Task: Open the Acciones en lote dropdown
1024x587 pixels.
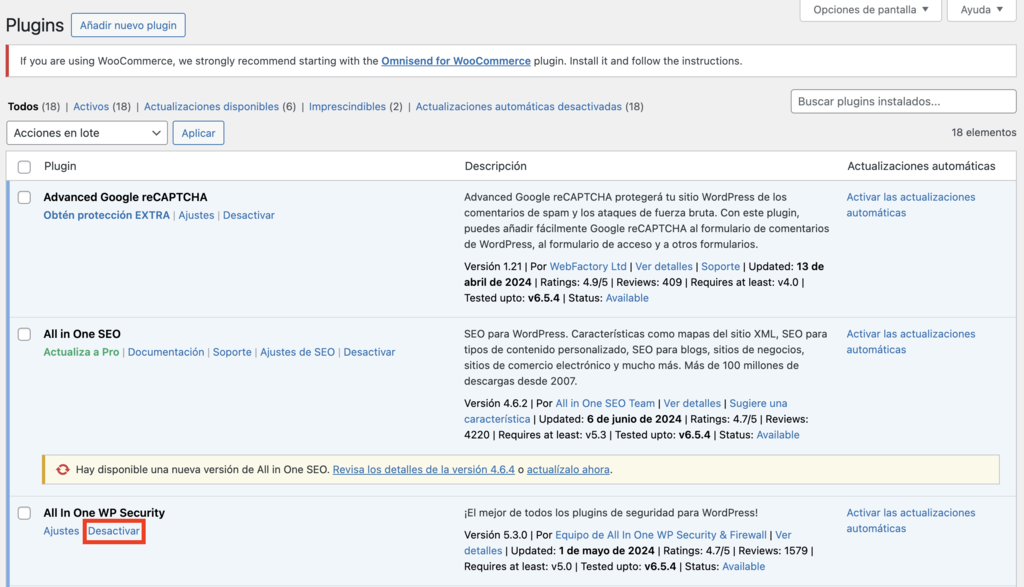Action: click(86, 132)
